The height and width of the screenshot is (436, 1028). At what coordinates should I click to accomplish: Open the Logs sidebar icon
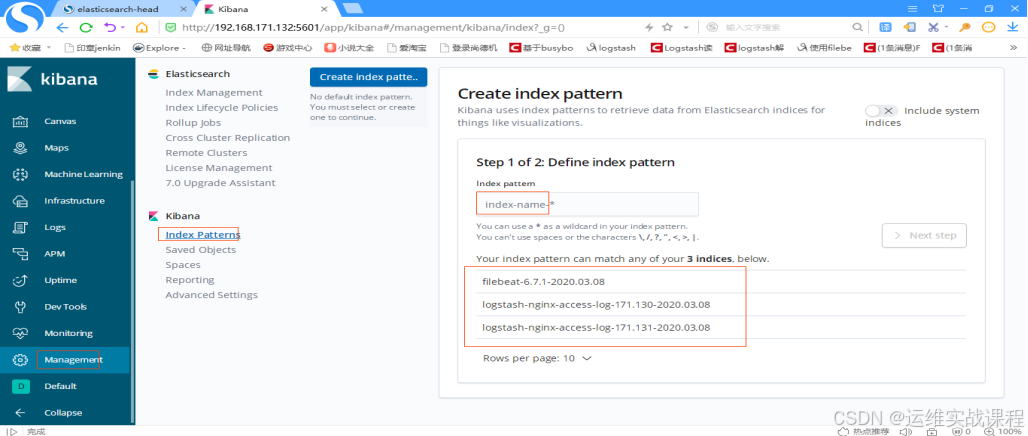(20, 228)
